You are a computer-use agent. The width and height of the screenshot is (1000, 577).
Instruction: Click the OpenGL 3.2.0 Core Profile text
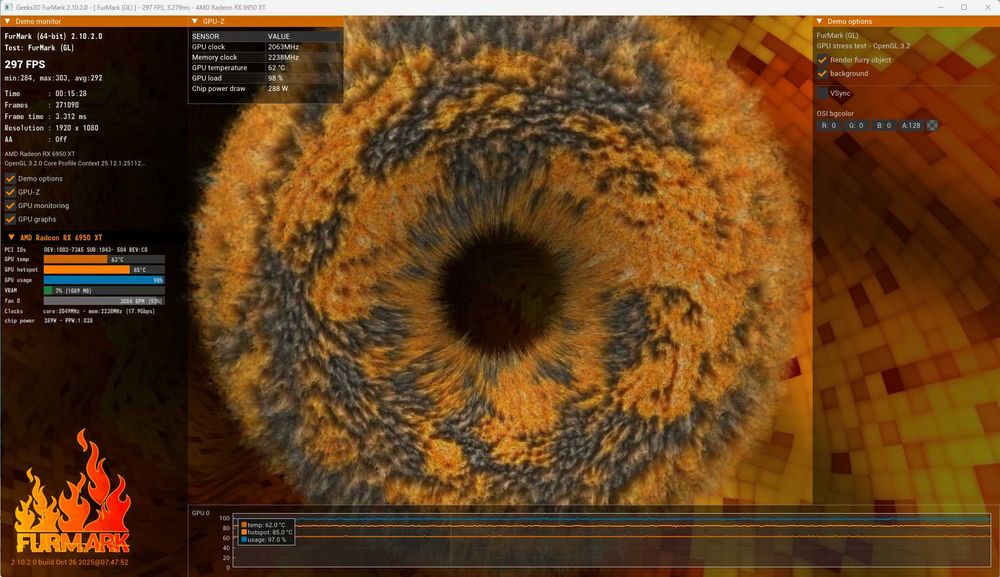75,163
